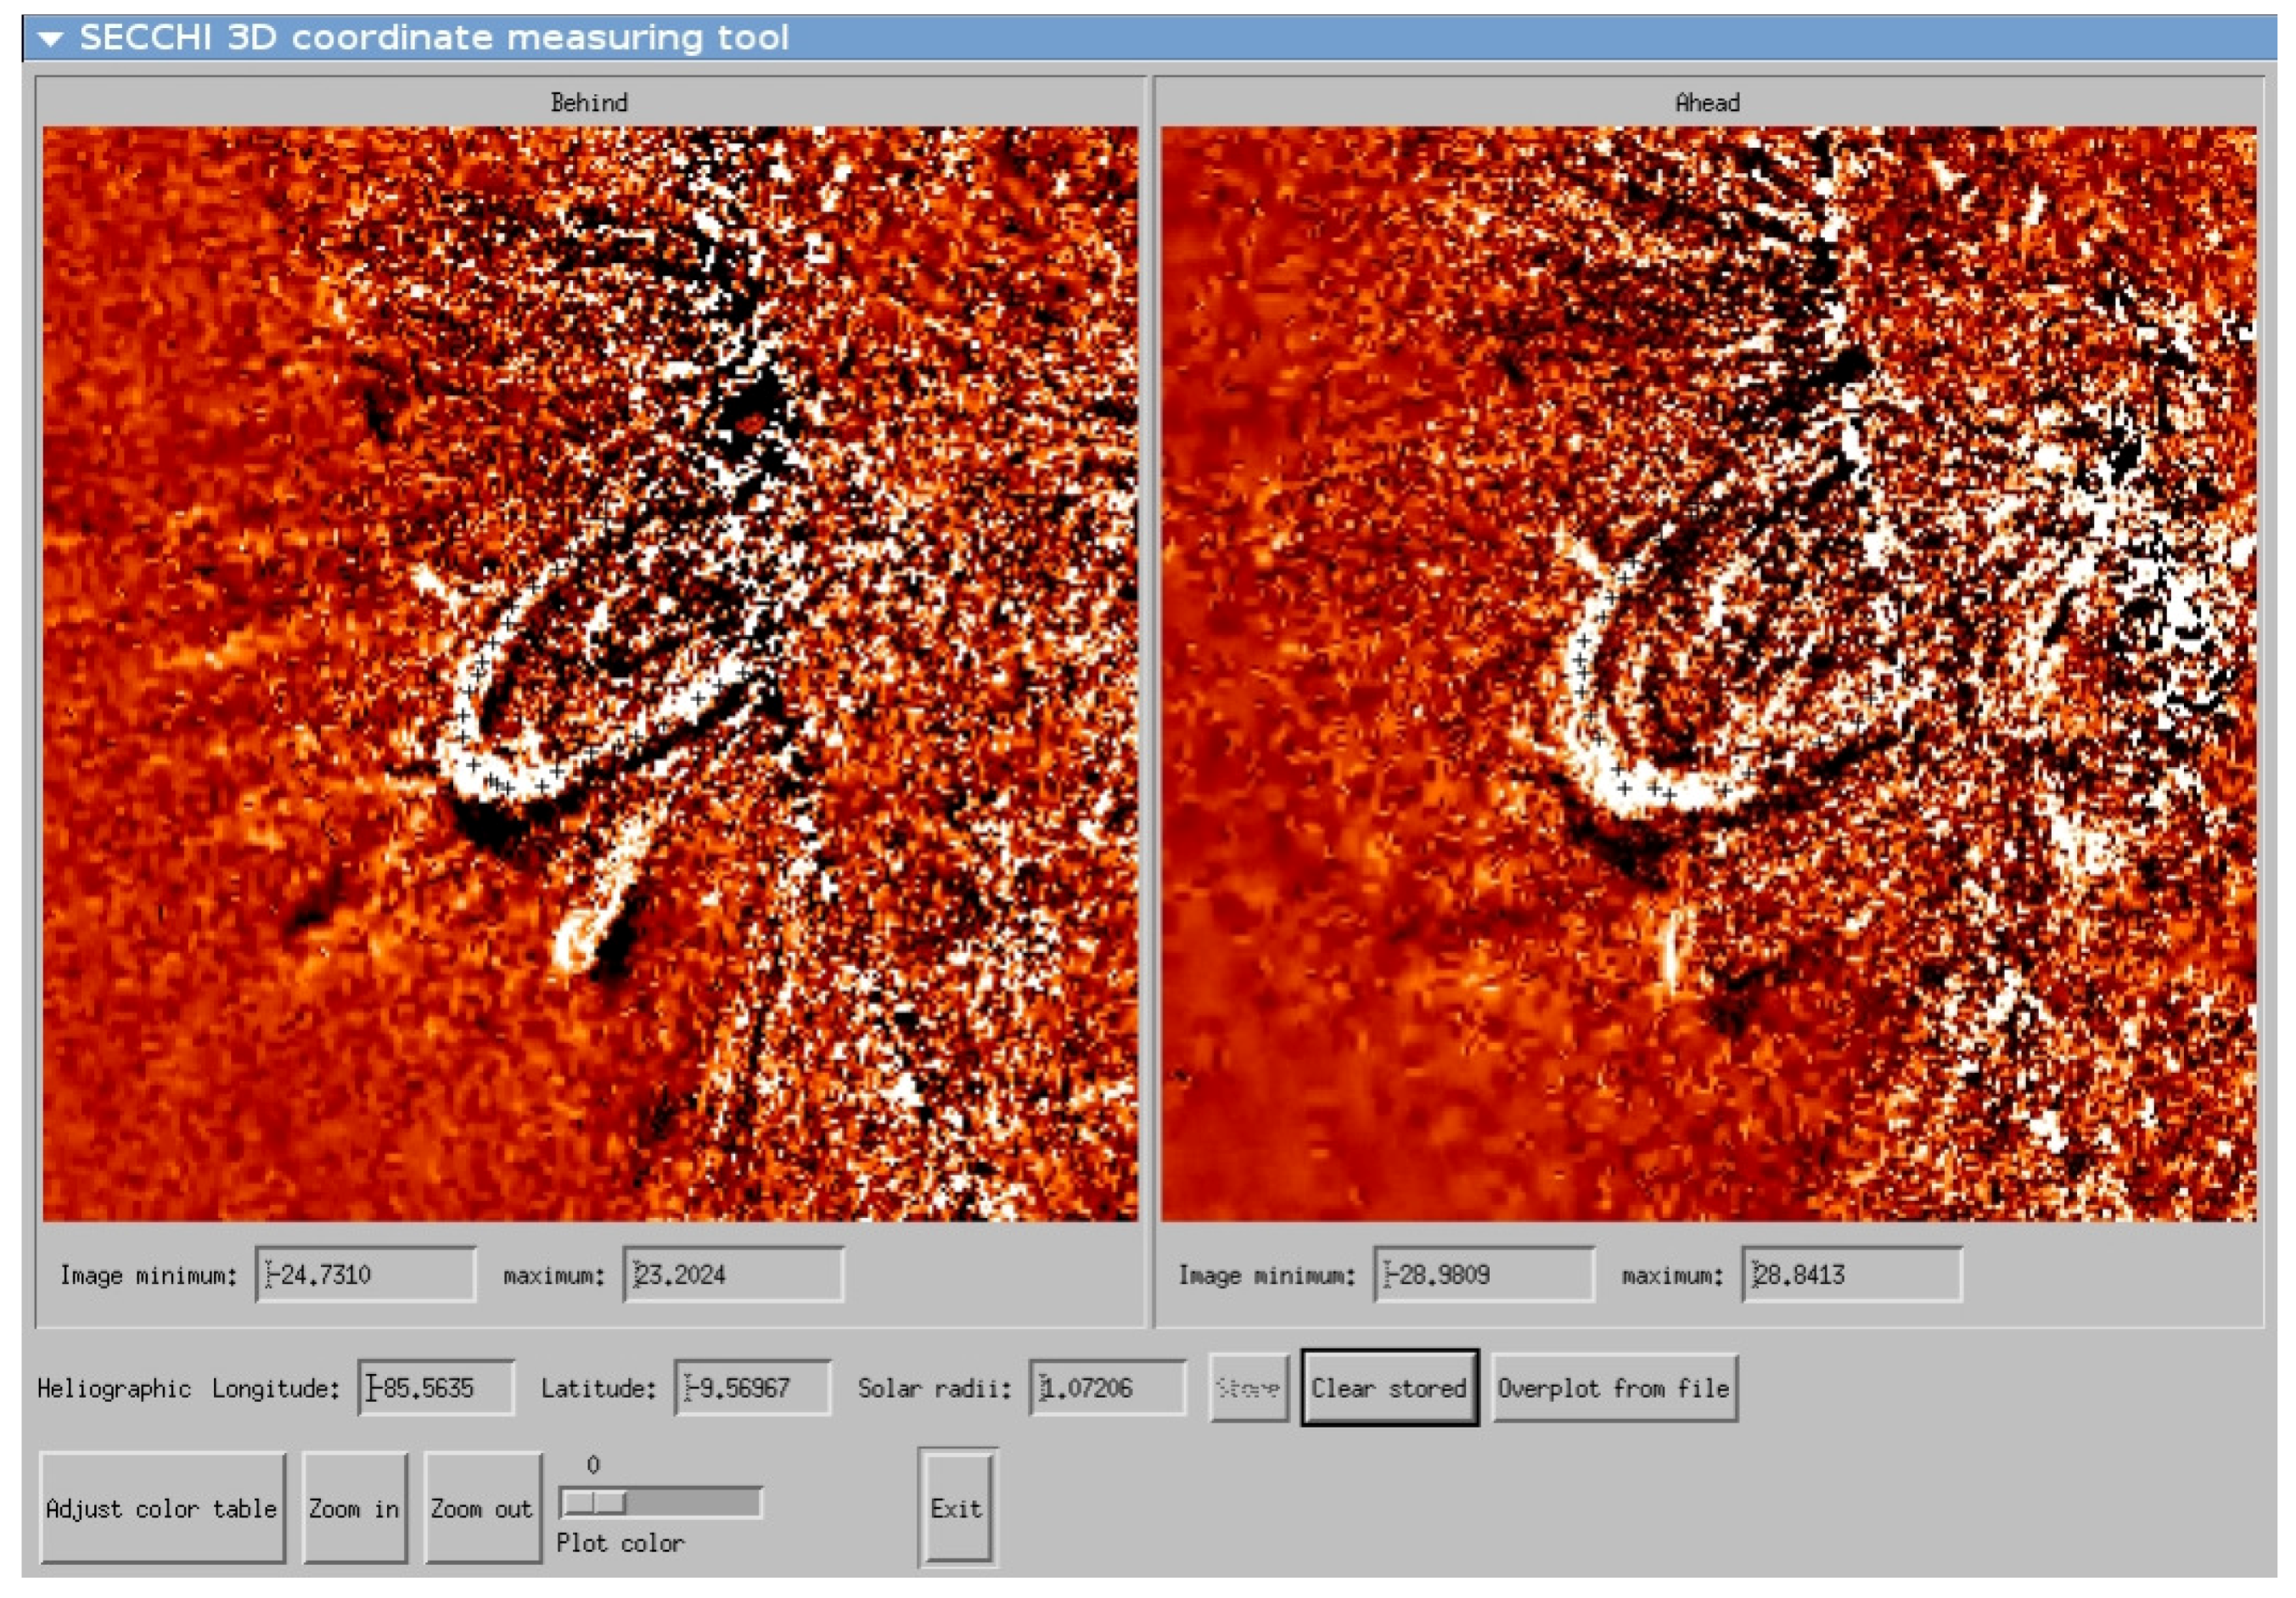Collapse the SECCHI 3D tool title triangle

coord(51,39)
